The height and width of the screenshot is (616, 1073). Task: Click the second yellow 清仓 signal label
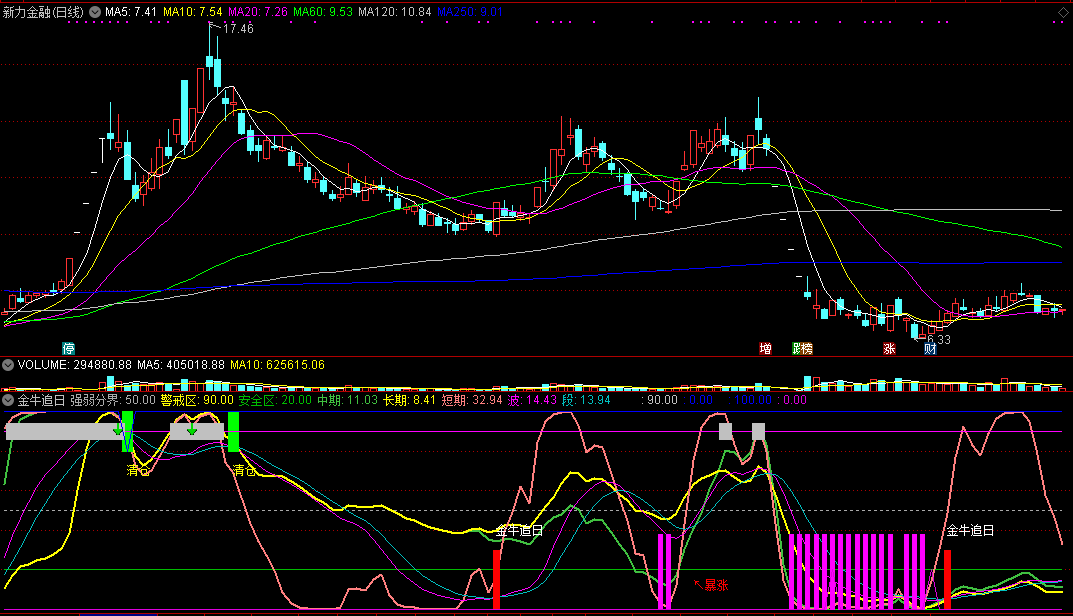coord(244,470)
